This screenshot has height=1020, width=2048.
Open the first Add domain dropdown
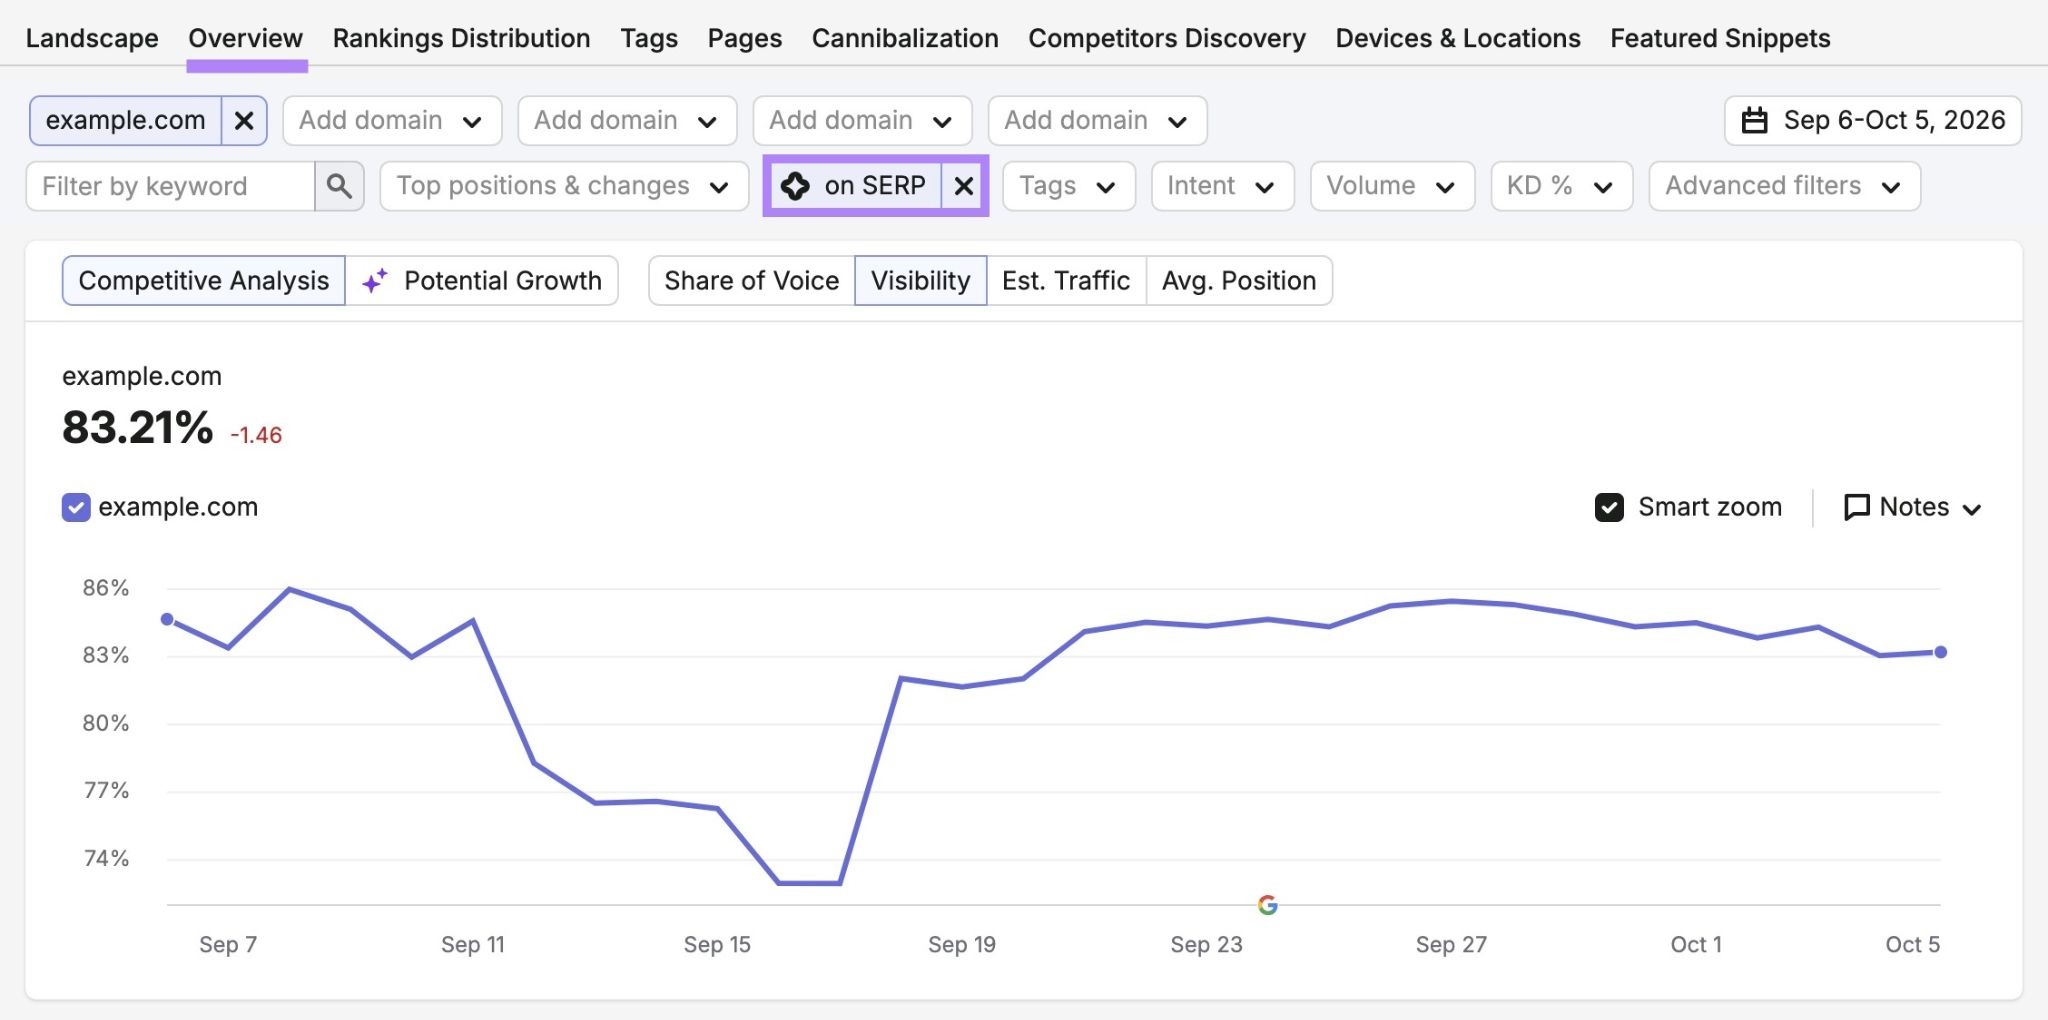coord(392,121)
